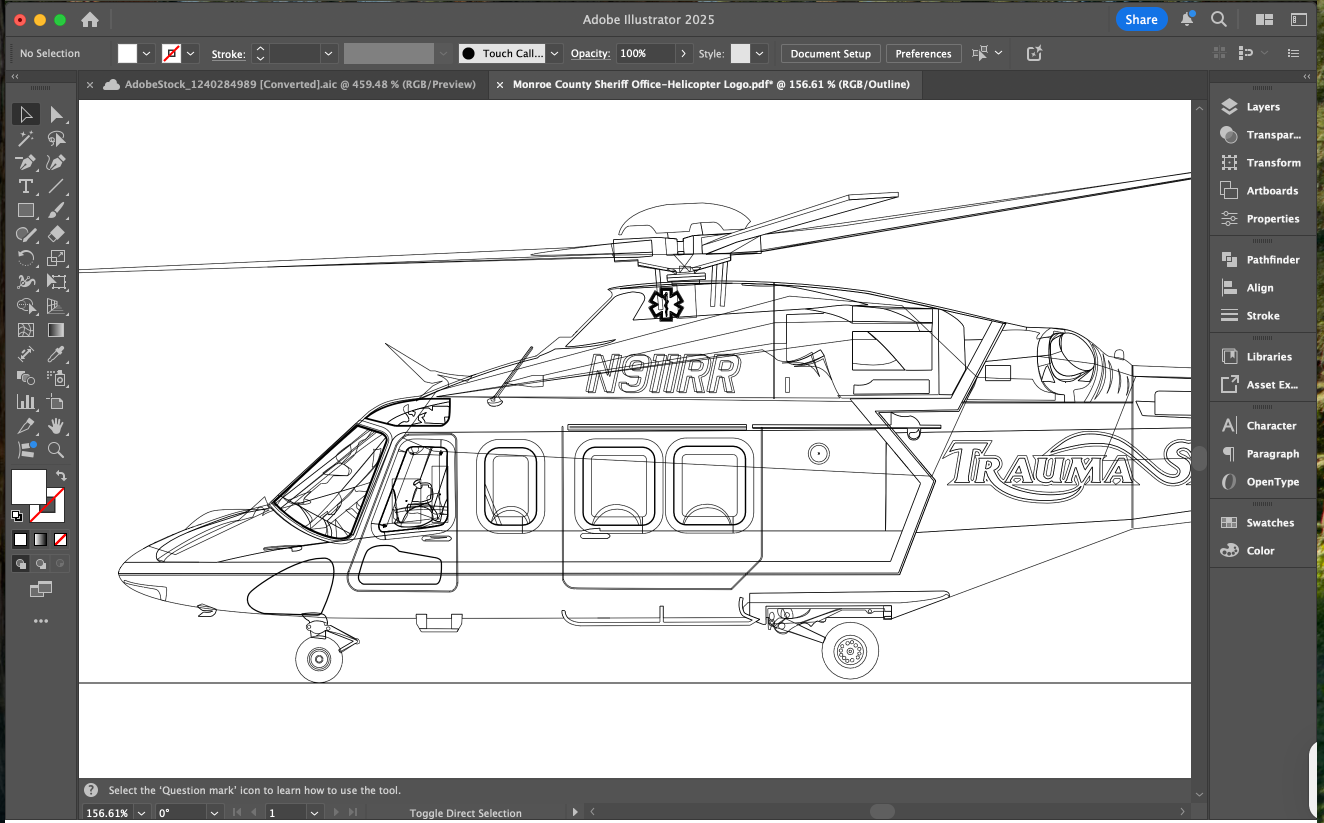The height and width of the screenshot is (823, 1324).
Task: Click the Search magnifier in title bar
Action: [1219, 19]
